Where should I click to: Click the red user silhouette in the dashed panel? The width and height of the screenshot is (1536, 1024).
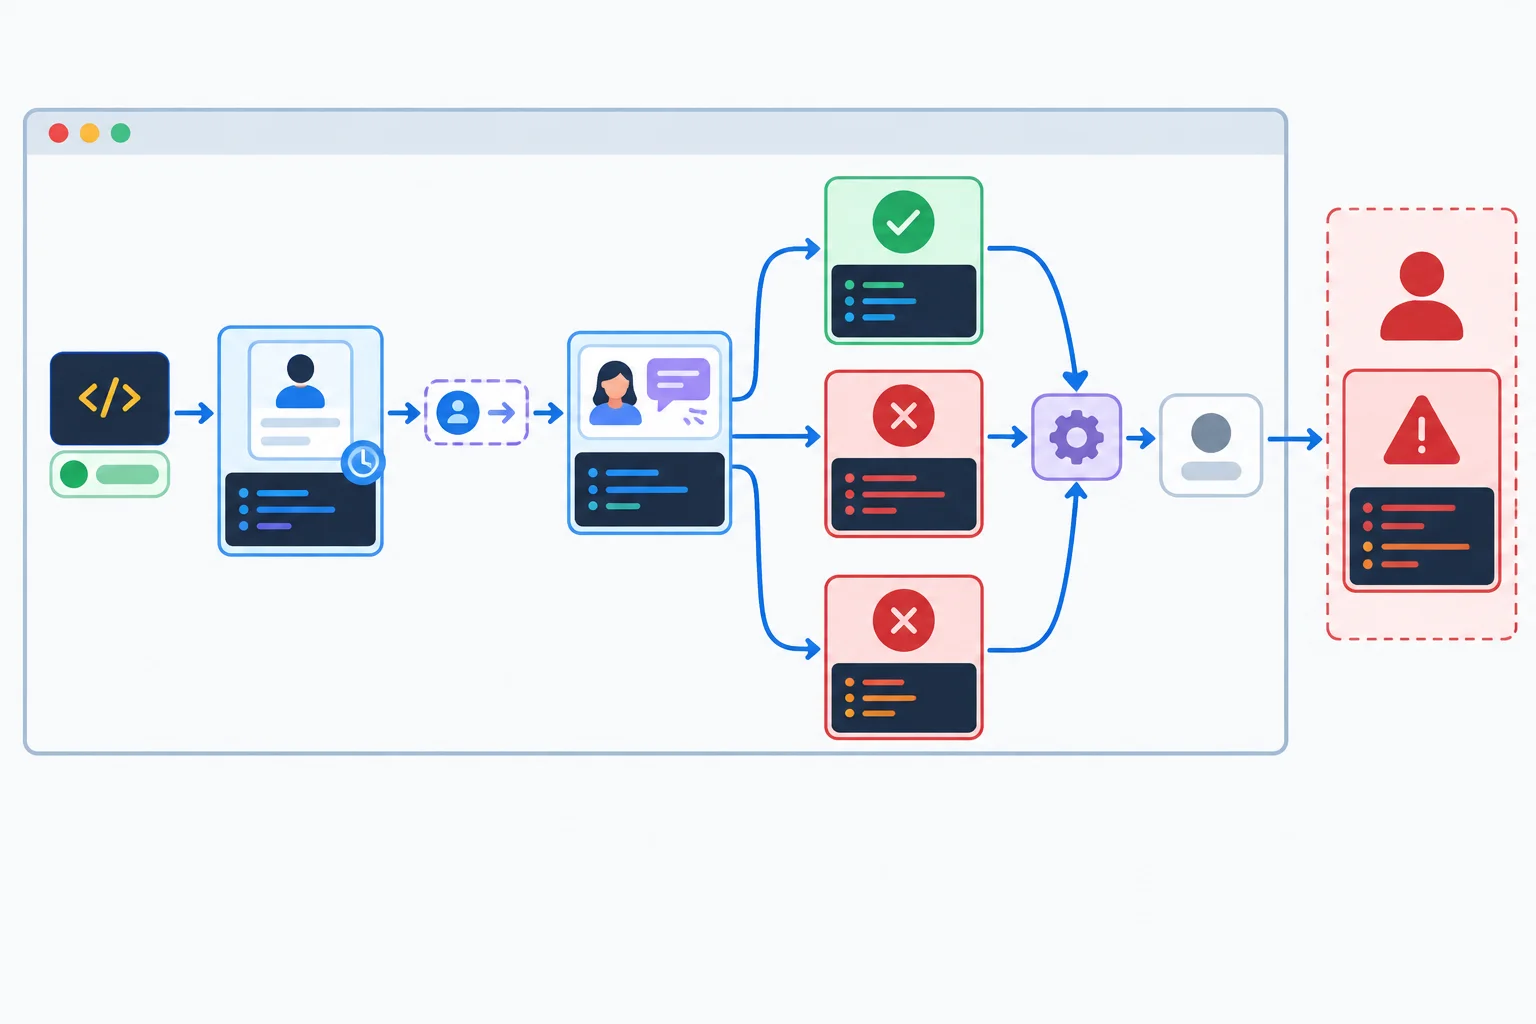1422,296
